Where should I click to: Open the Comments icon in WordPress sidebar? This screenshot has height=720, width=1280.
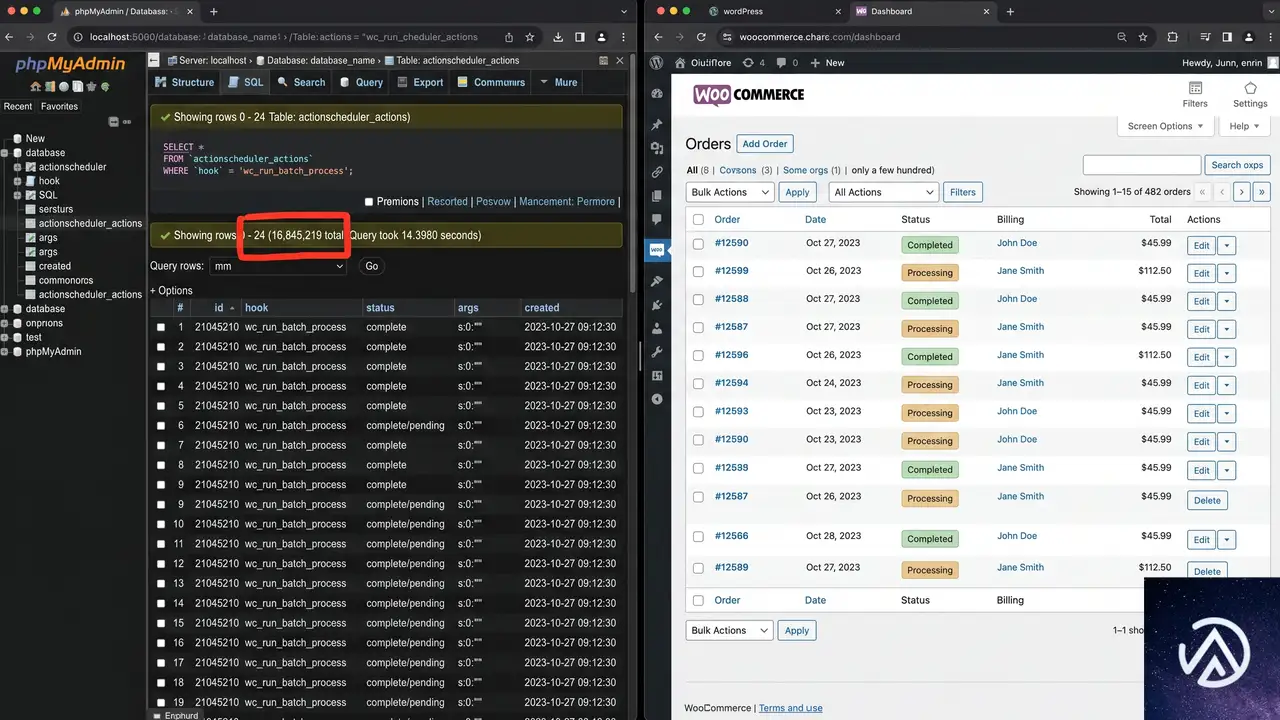click(x=657, y=219)
